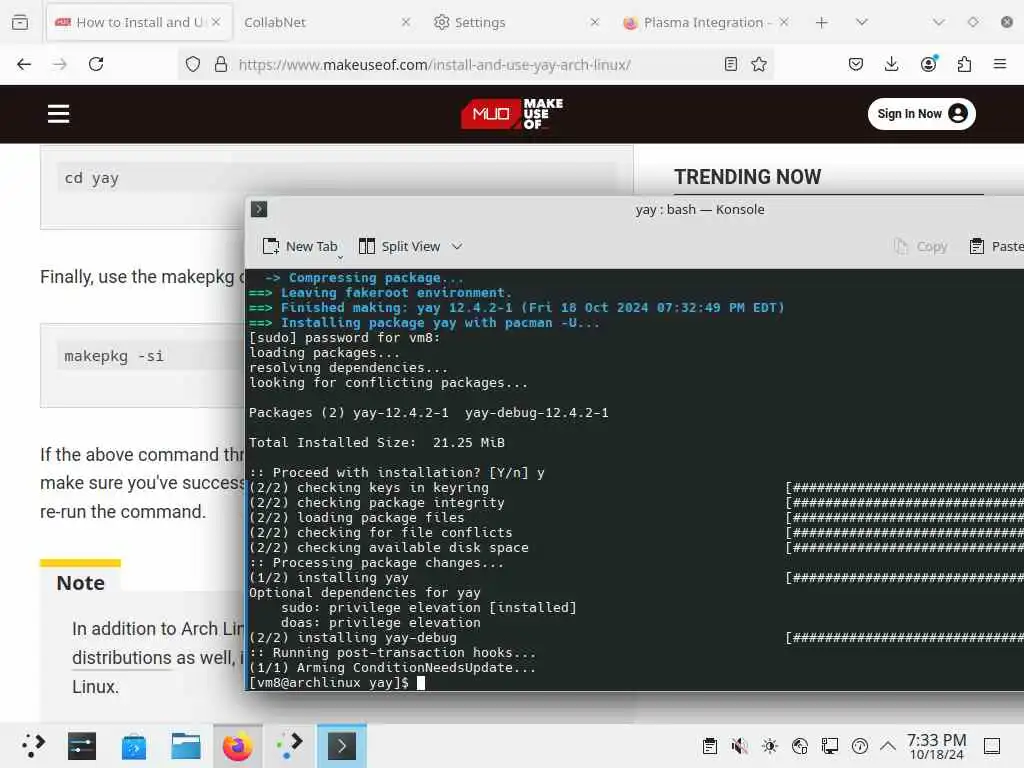The height and width of the screenshot is (768, 1024).
Task: Open the tracking protection shield icon
Action: (x=193, y=64)
